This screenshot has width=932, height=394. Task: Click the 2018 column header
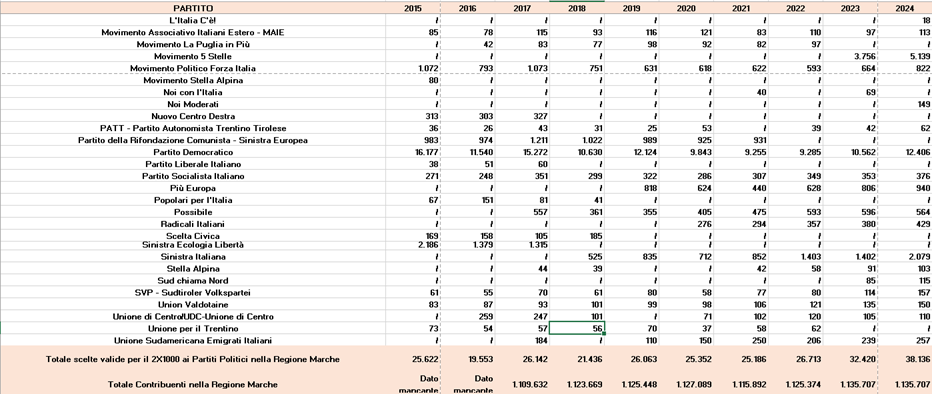click(577, 8)
